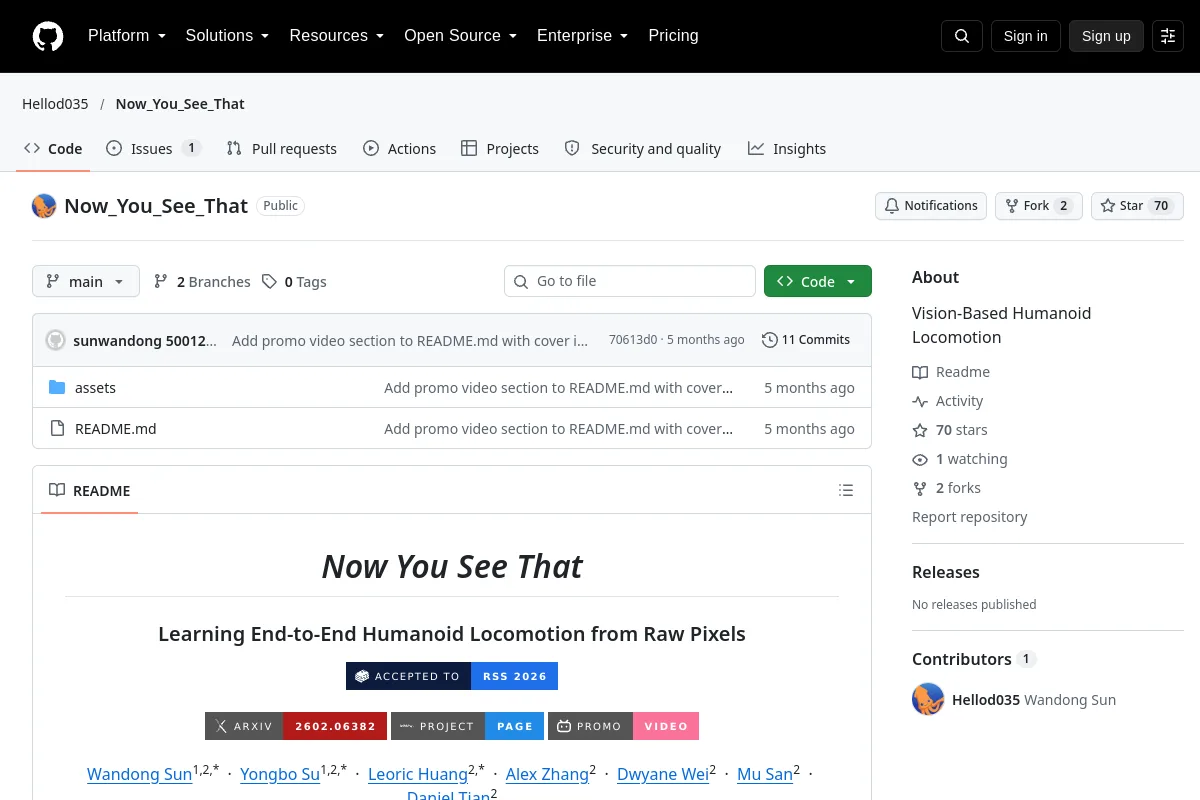This screenshot has width=1200, height=800.
Task: Open the assets folder
Action: coord(95,388)
